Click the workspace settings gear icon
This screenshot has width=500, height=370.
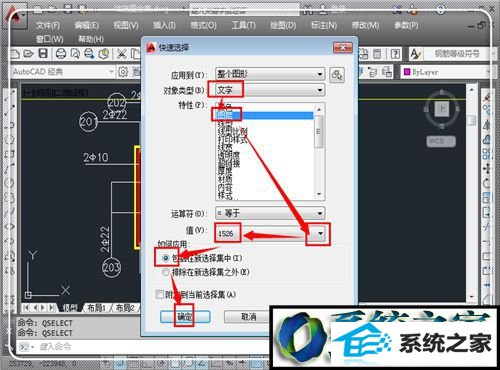123,72
